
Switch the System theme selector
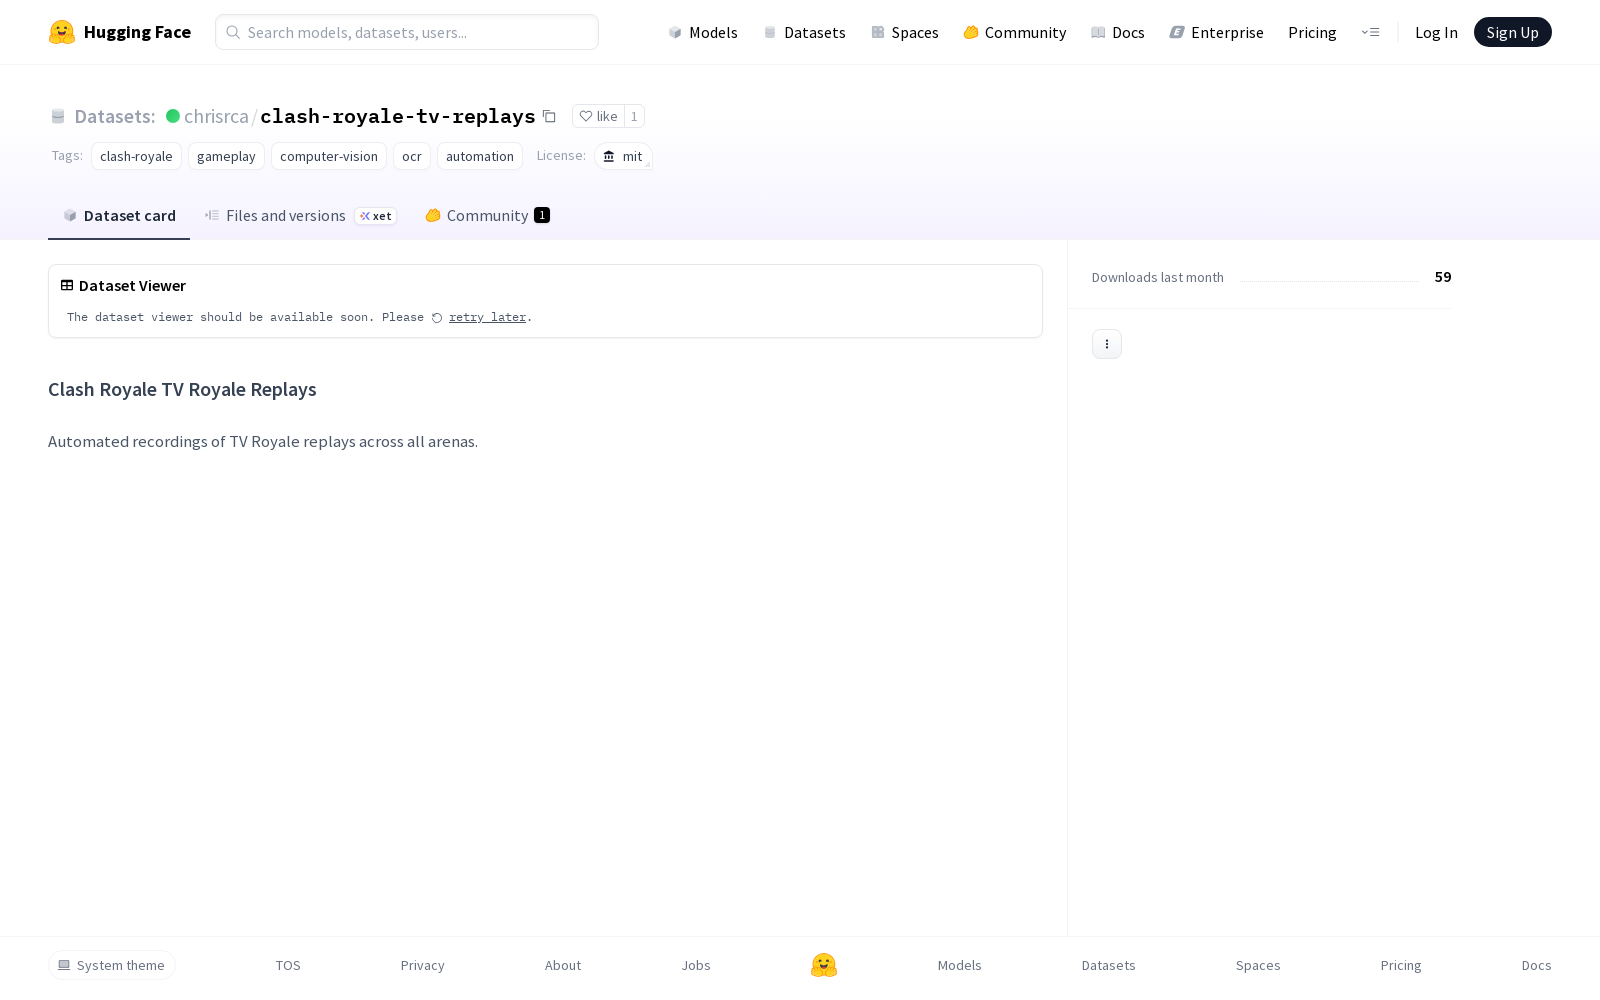[x=112, y=965]
